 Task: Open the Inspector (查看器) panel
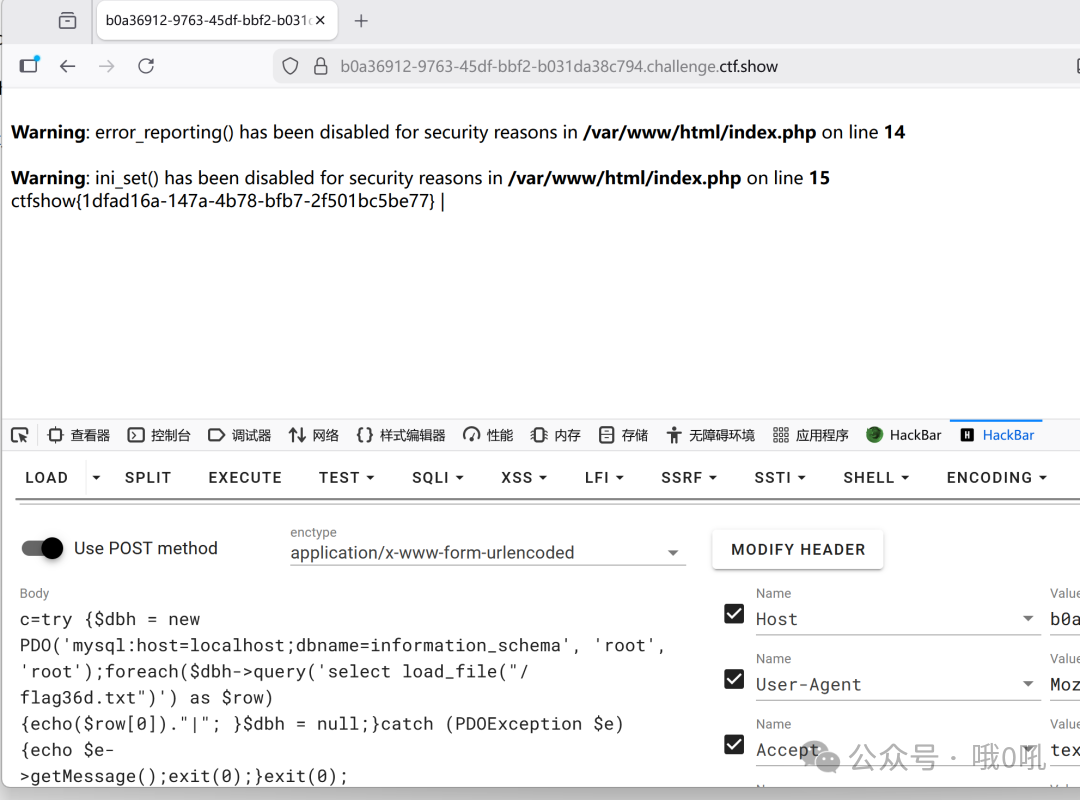pyautogui.click(x=79, y=435)
